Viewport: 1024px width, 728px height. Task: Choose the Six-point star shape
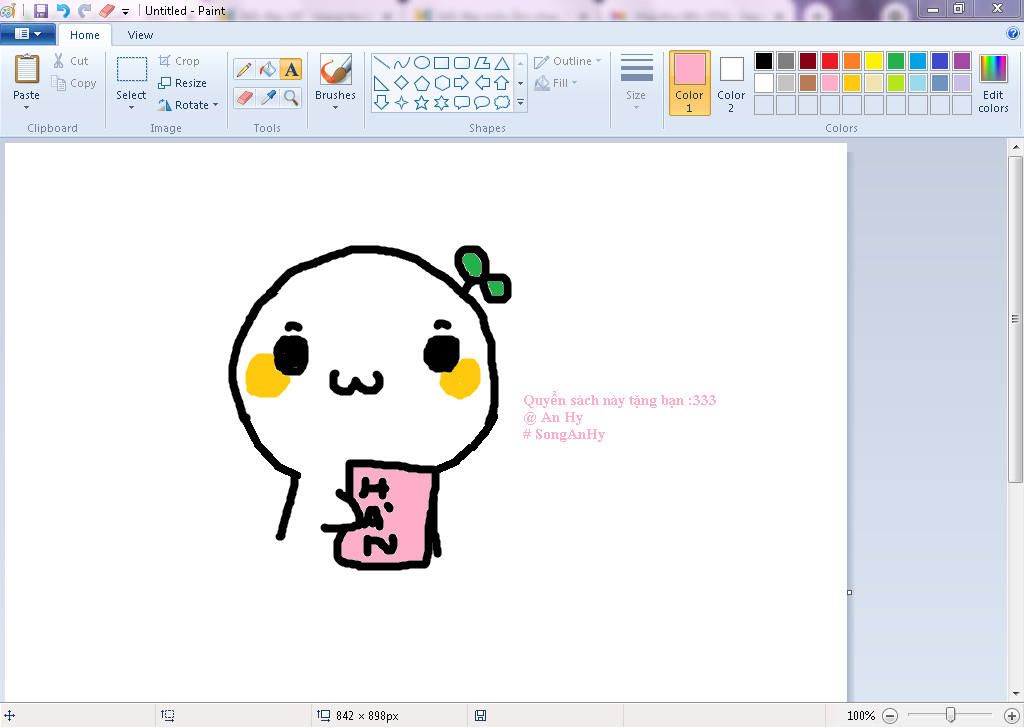[x=441, y=103]
